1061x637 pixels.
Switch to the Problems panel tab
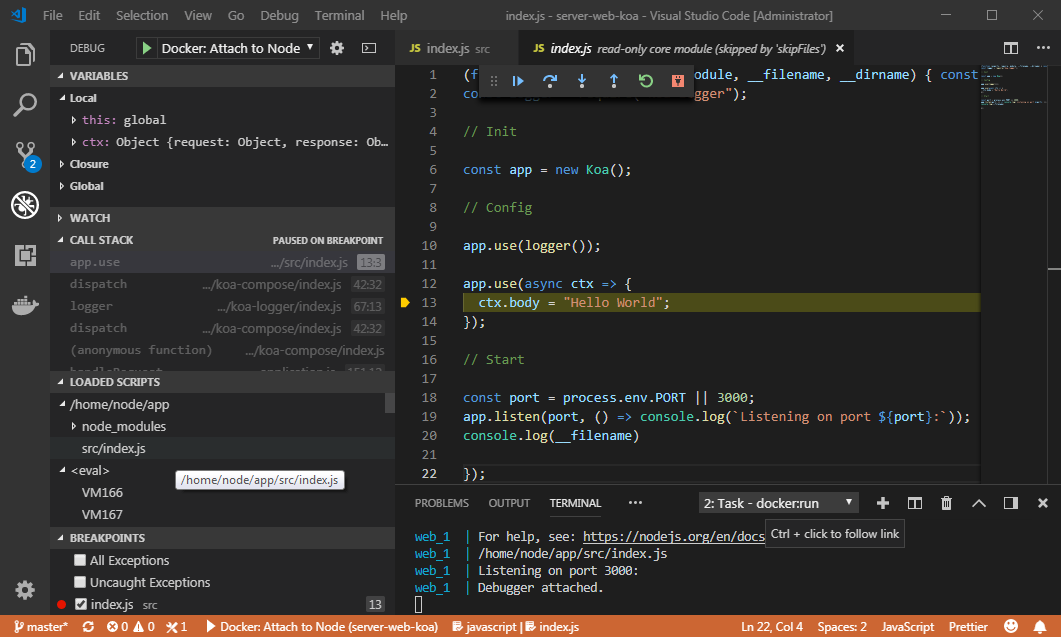click(x=441, y=503)
